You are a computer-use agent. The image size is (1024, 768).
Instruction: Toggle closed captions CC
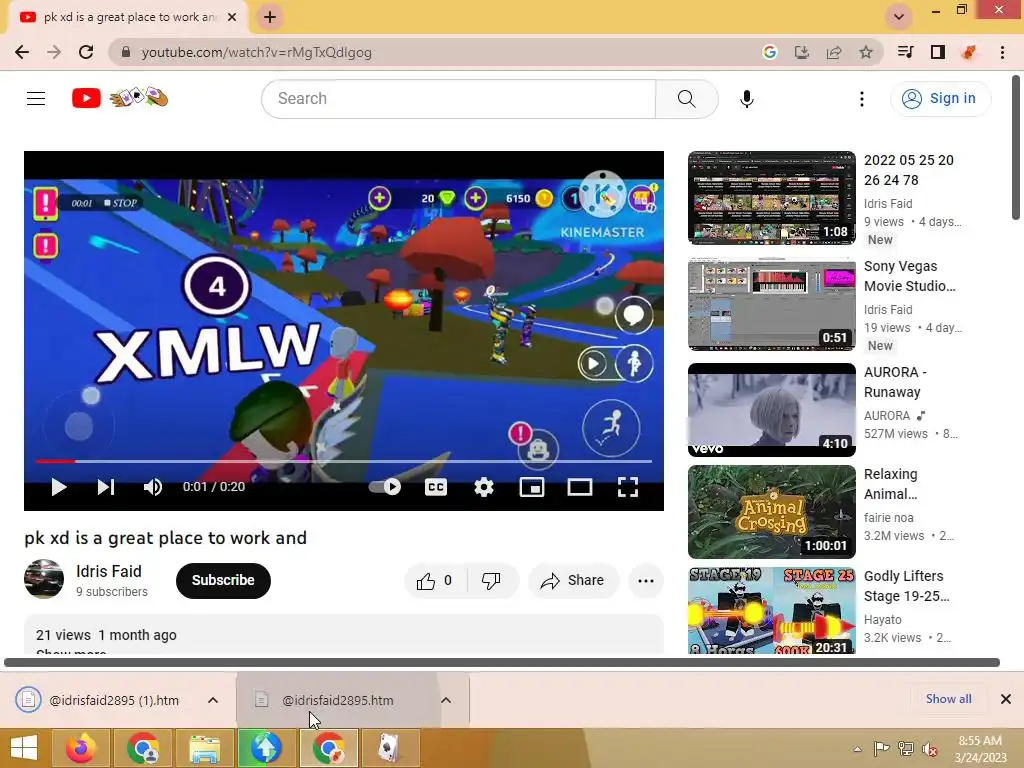(x=436, y=487)
